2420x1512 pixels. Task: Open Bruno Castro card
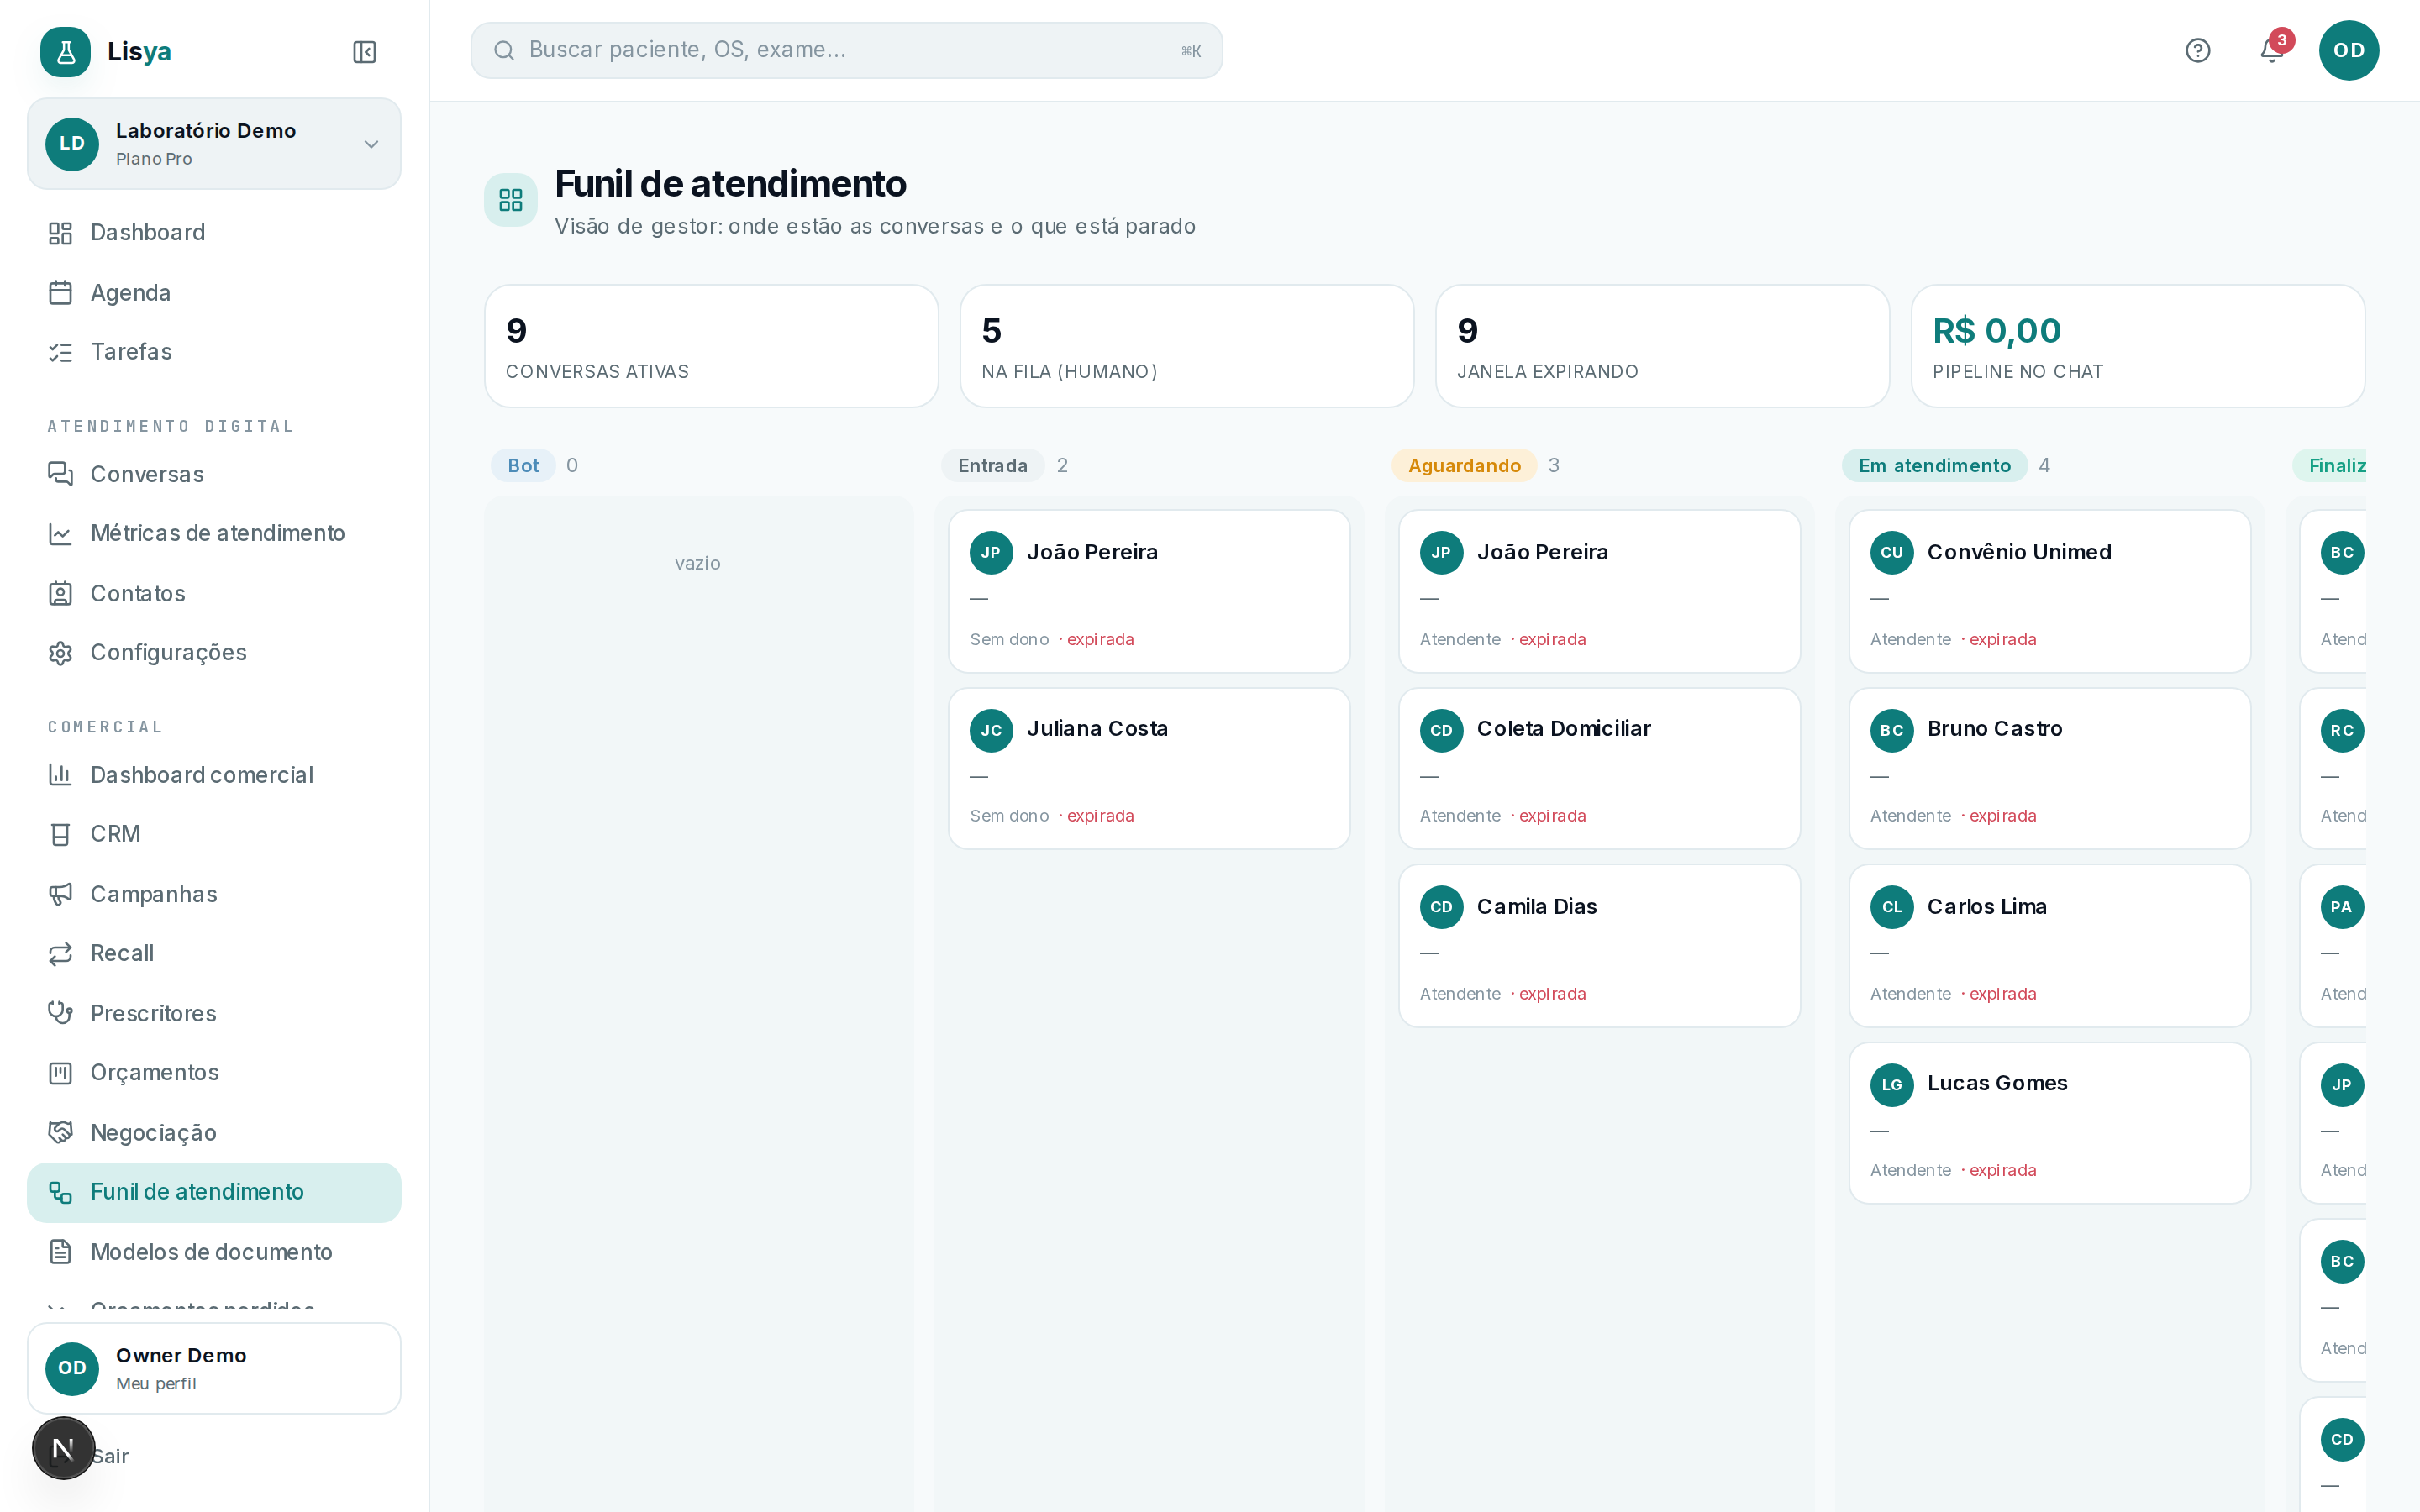click(x=2049, y=769)
